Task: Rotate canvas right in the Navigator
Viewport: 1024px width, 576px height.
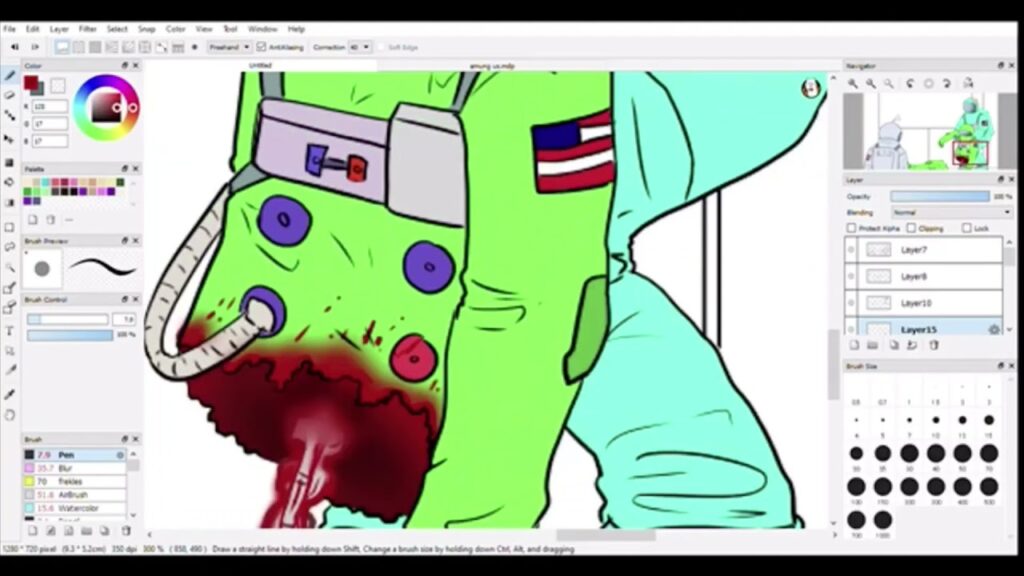Action: [x=947, y=84]
